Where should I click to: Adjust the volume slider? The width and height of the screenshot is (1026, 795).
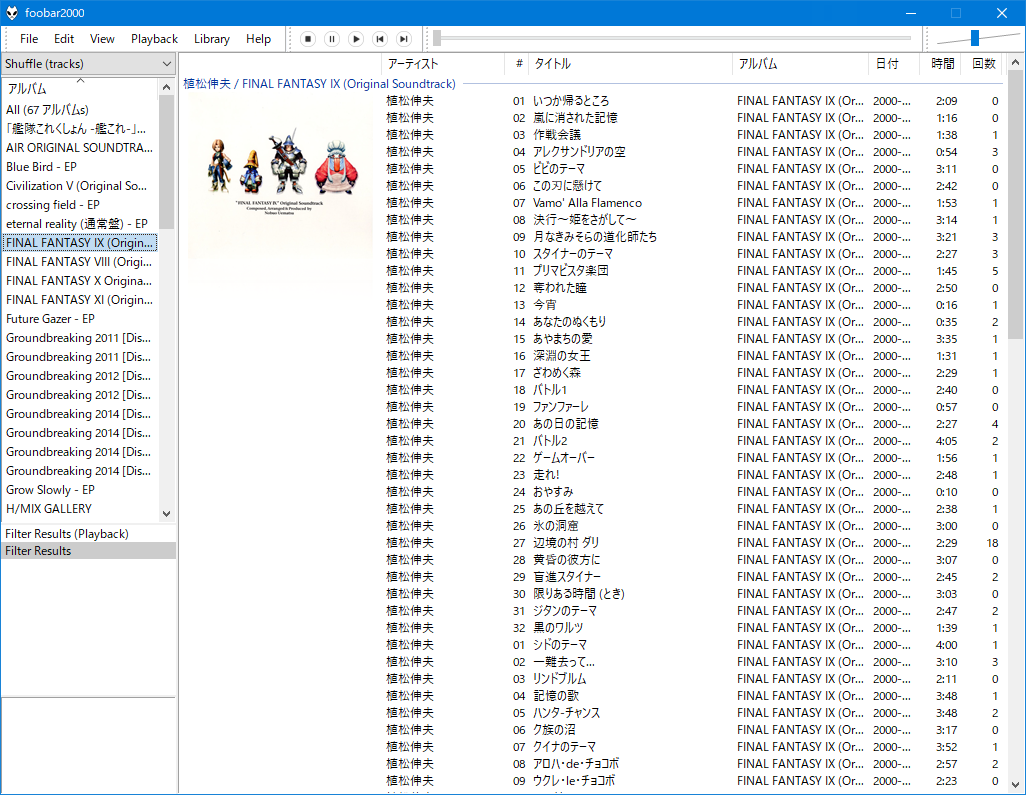coord(975,38)
